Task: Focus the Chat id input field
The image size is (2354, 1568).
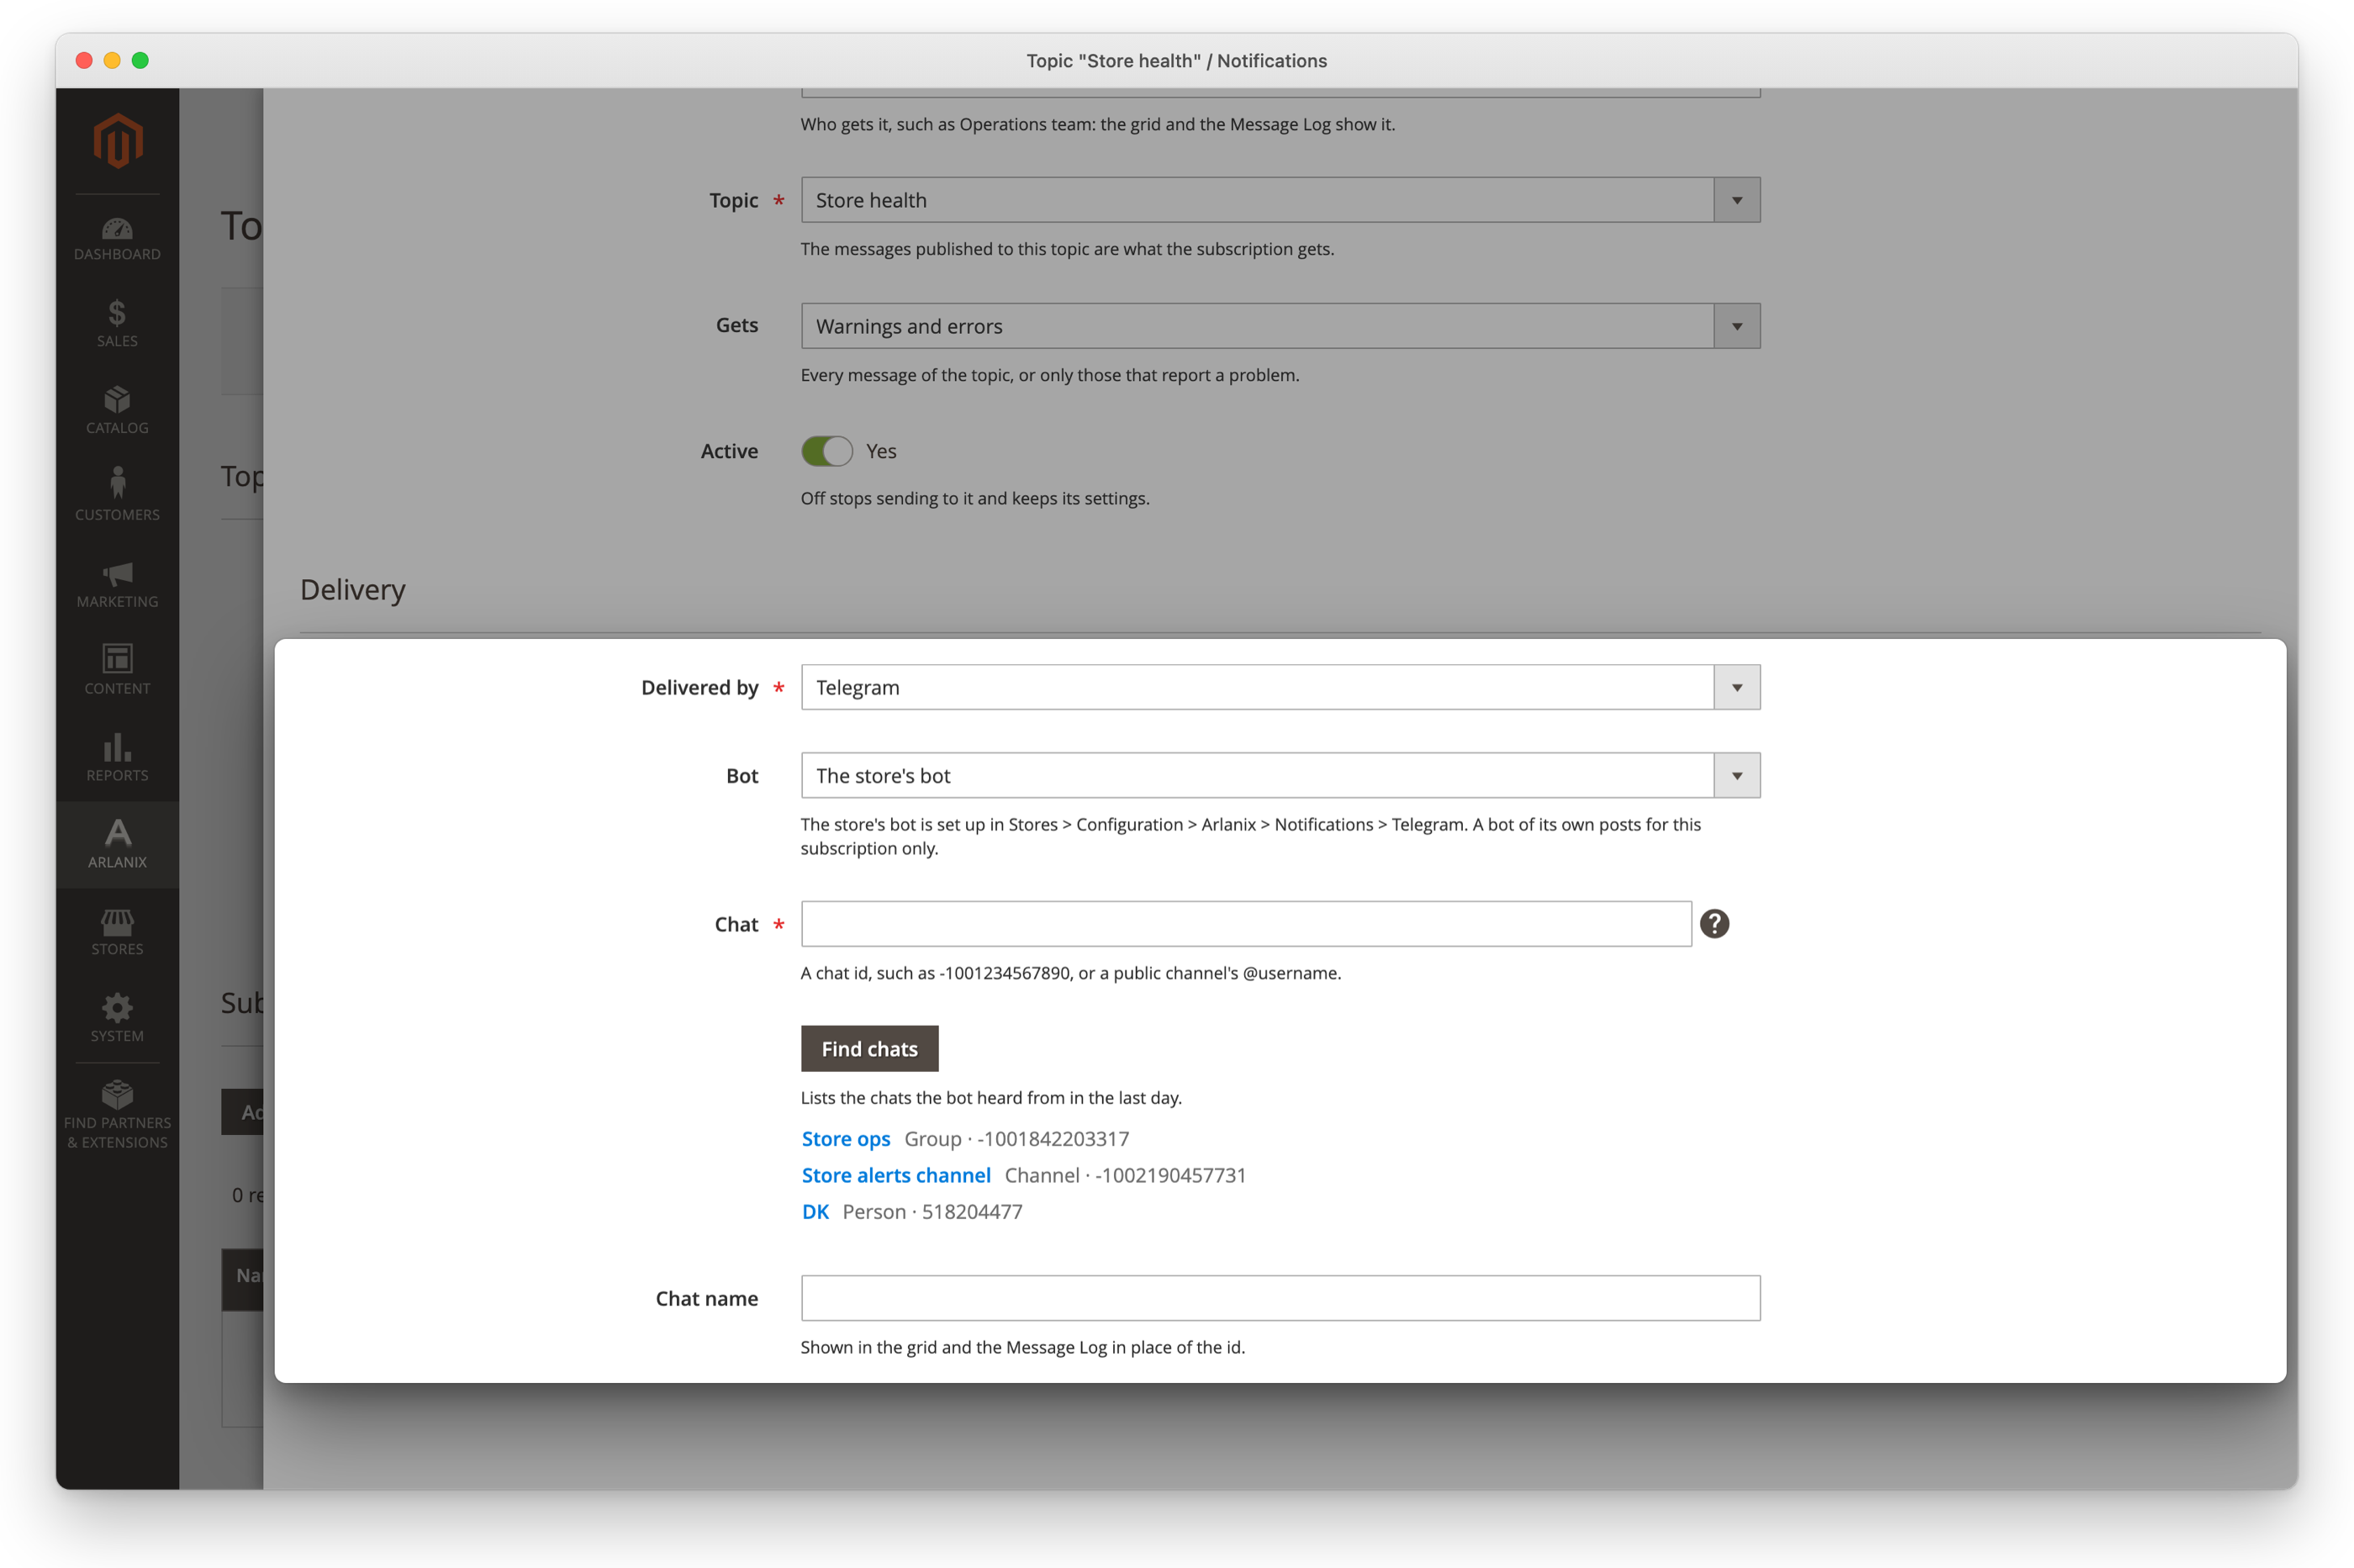Action: [1246, 924]
